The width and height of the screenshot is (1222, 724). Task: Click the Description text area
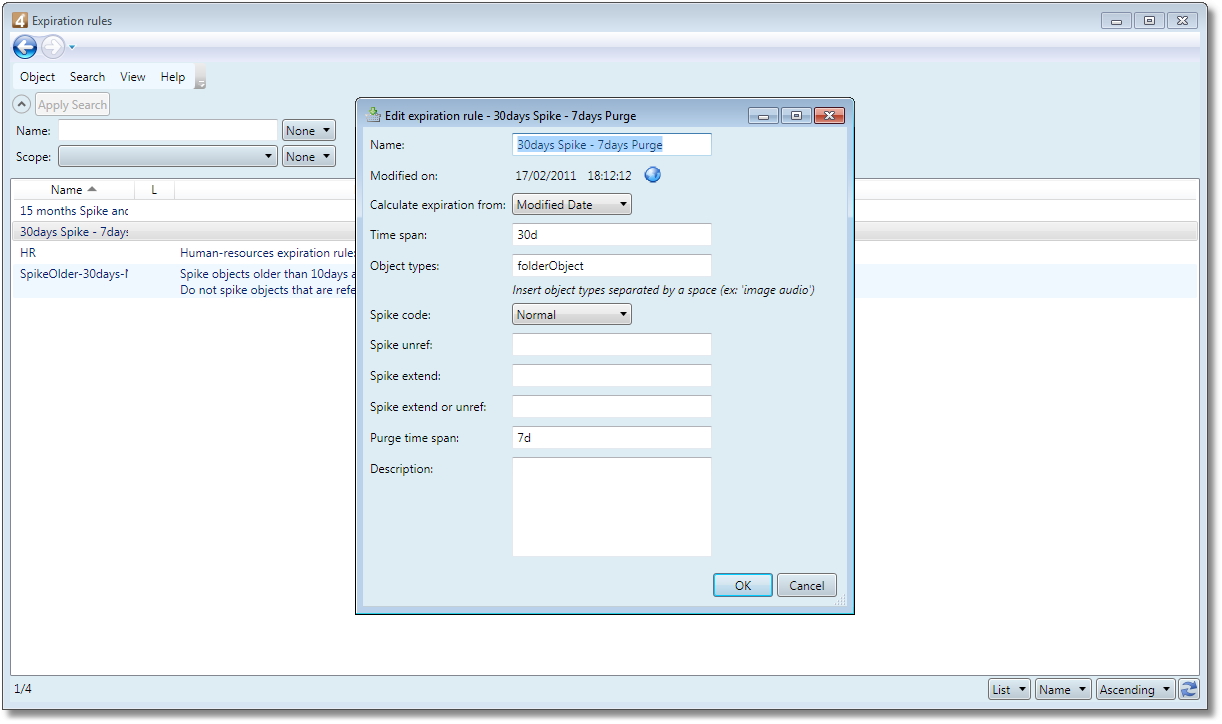pyautogui.click(x=612, y=507)
